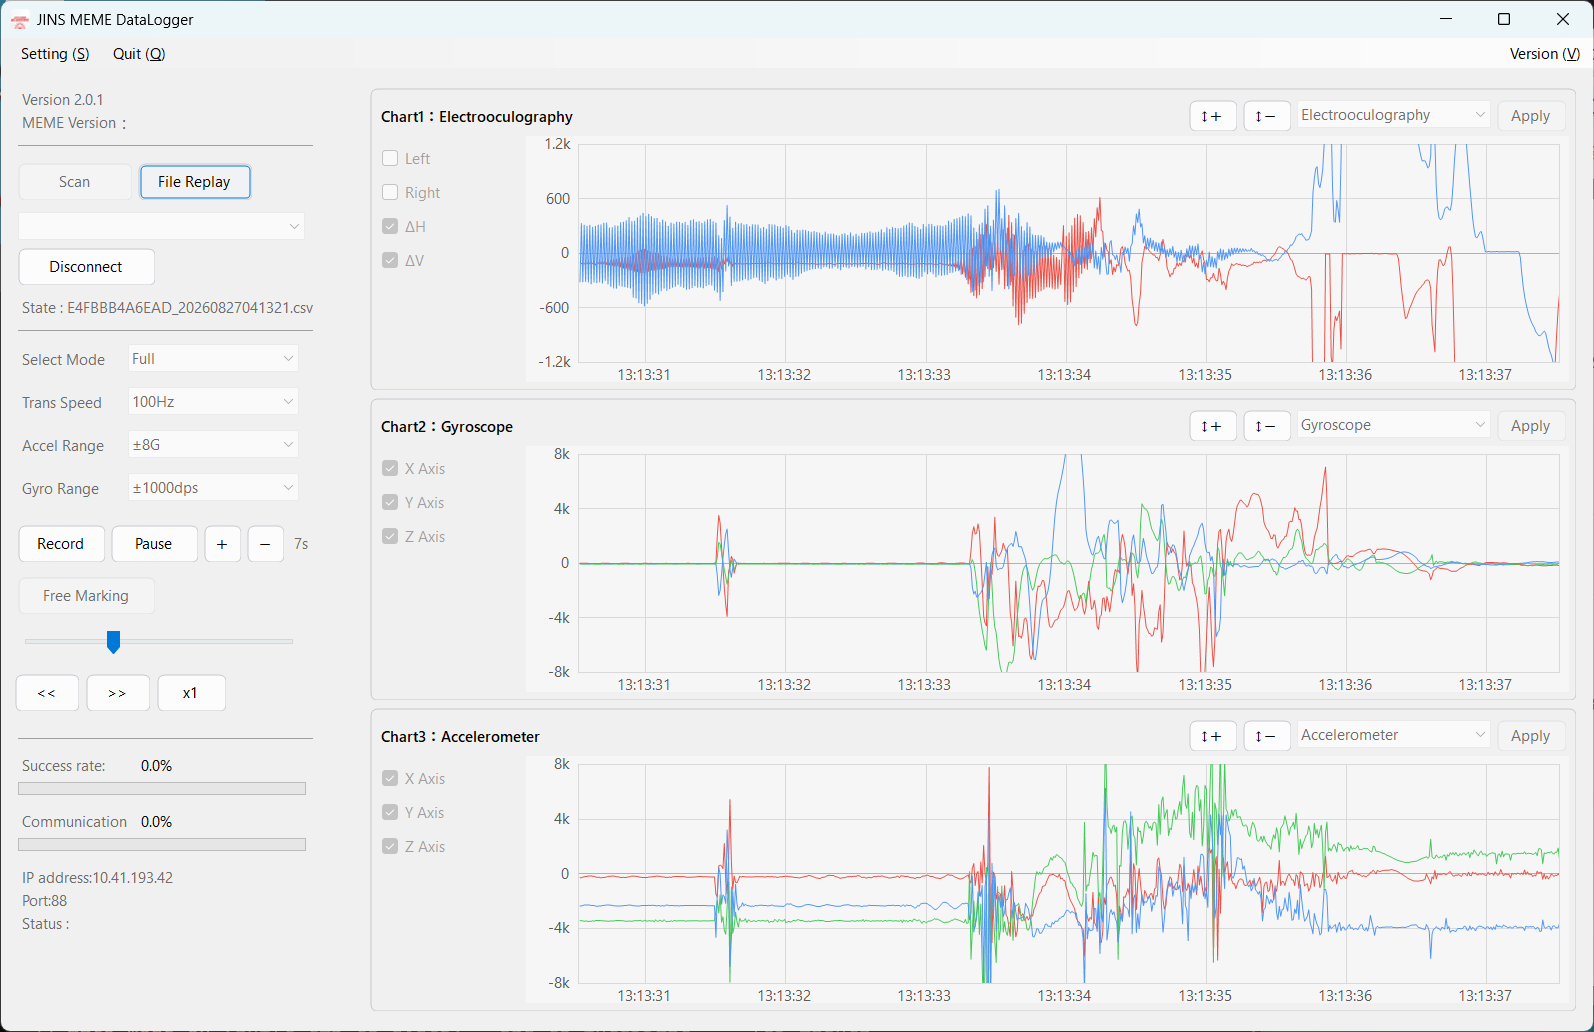
Task: Decrease the time window with minus button
Action: (x=265, y=544)
